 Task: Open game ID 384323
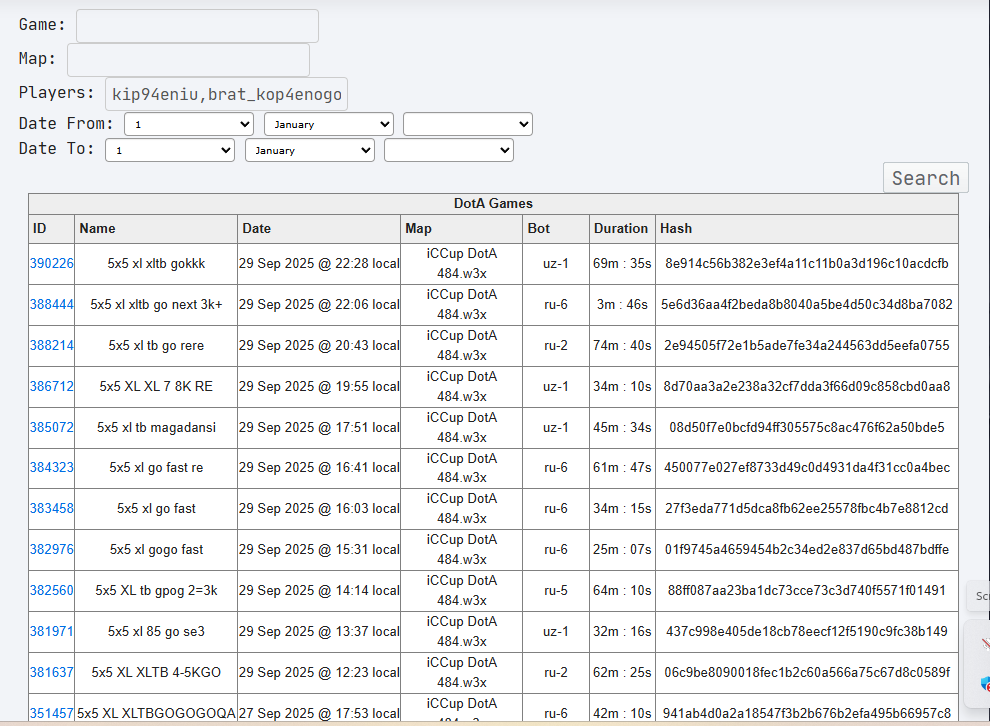coord(51,468)
